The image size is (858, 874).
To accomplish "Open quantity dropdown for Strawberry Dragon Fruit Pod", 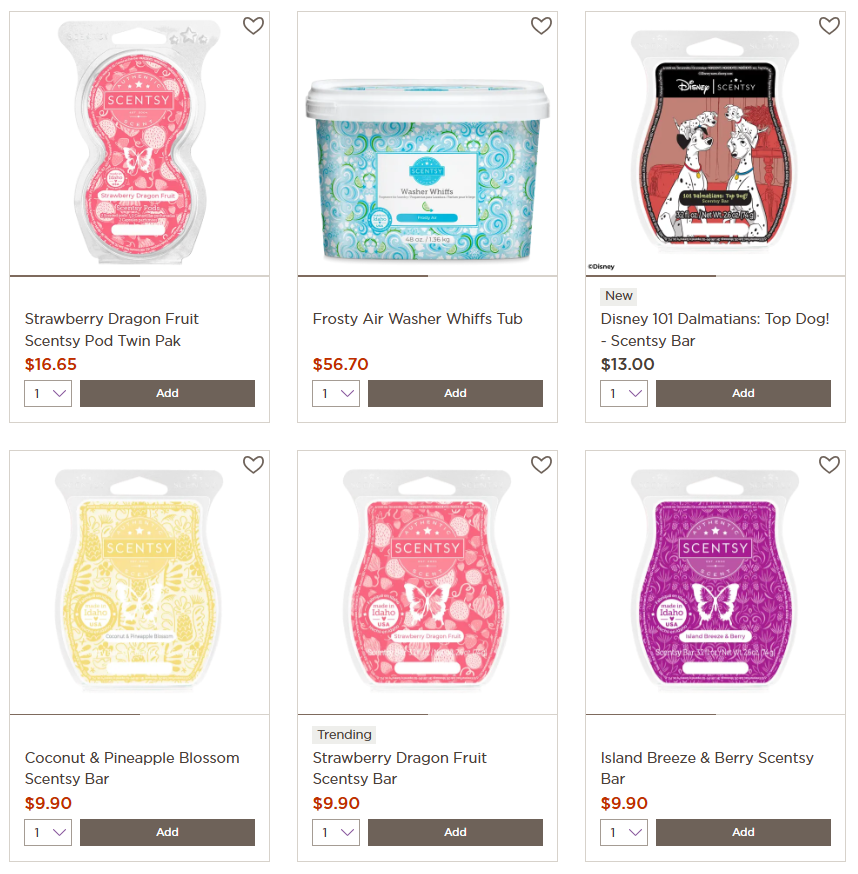I will 48,394.
